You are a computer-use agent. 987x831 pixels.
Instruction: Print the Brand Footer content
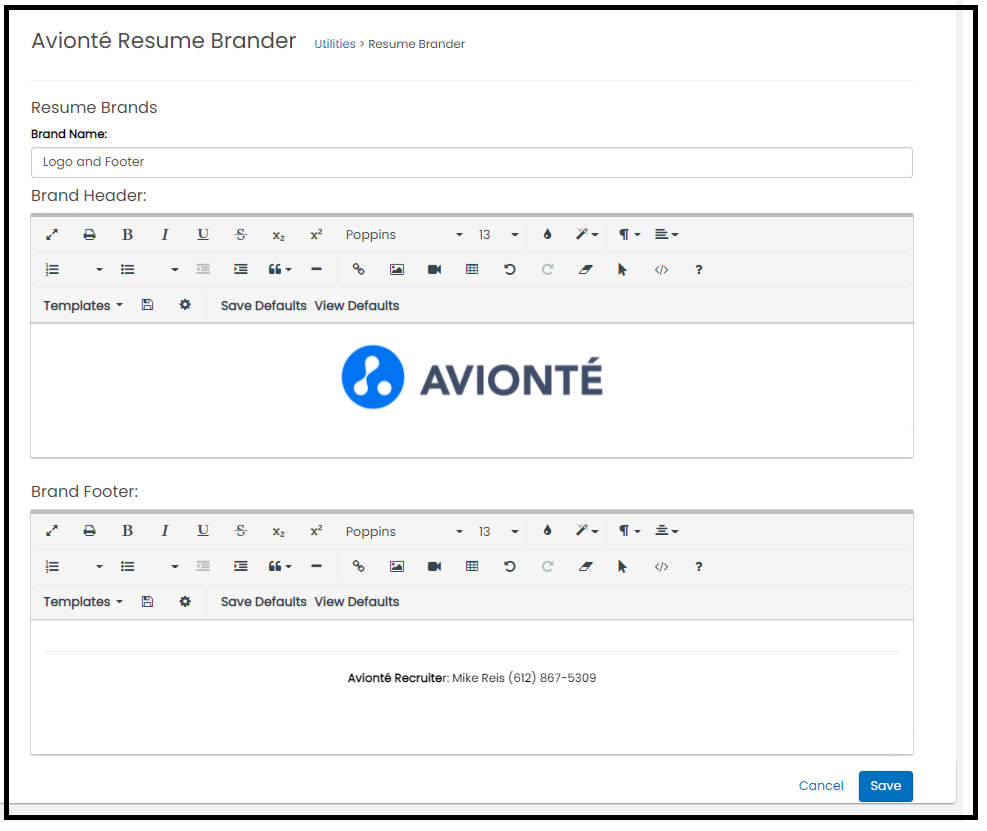(x=89, y=531)
